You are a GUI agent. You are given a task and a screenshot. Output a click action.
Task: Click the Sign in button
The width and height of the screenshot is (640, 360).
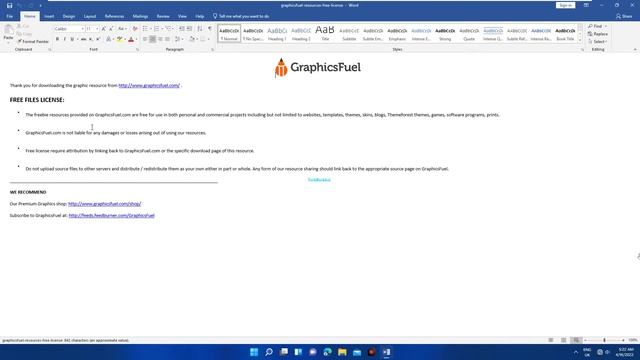pyautogui.click(x=565, y=5)
